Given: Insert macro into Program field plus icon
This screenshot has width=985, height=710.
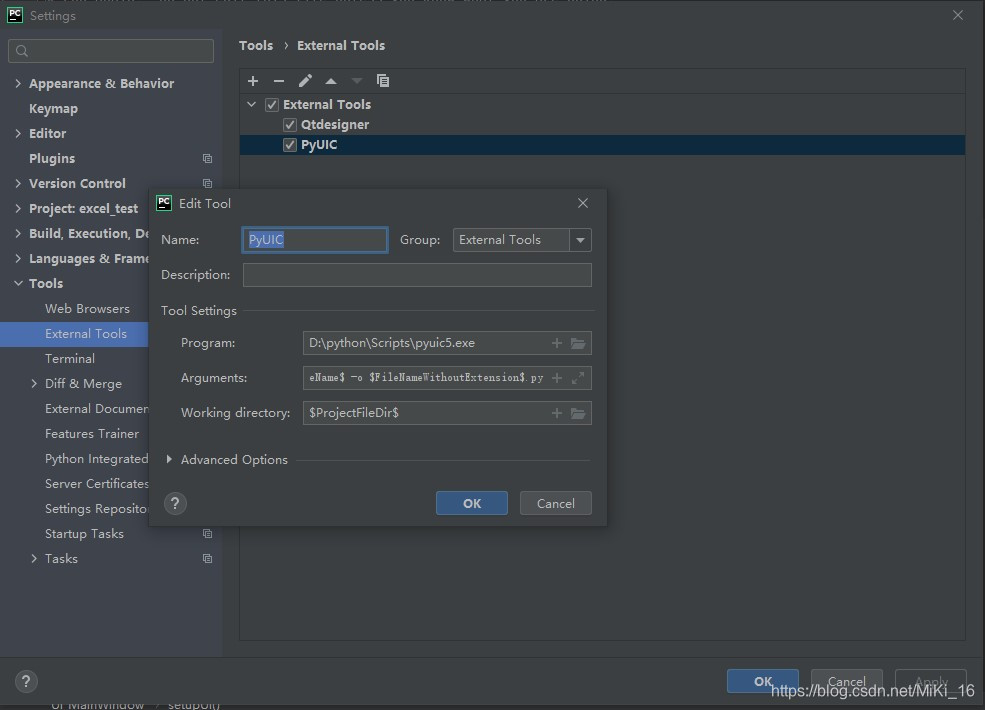Looking at the screenshot, I should 557,343.
